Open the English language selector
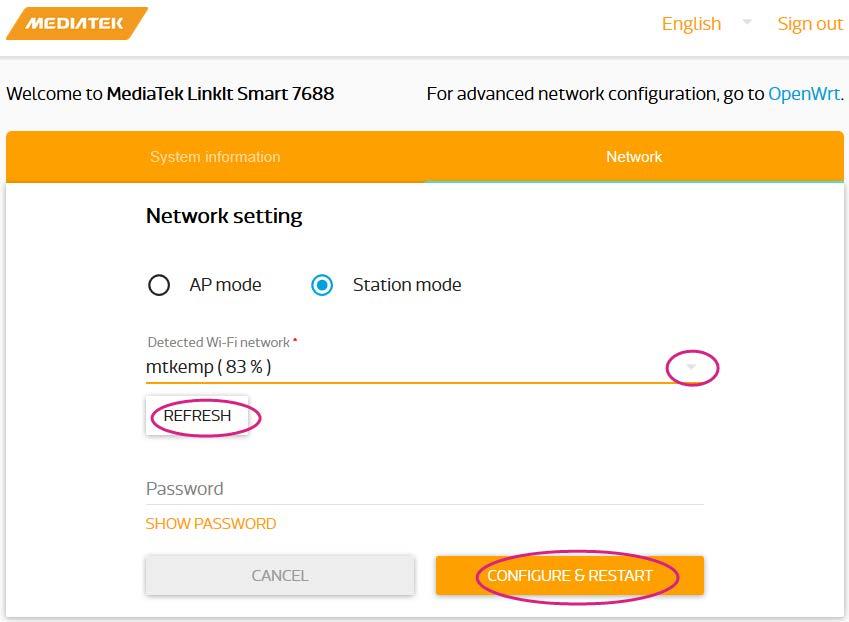 691,24
